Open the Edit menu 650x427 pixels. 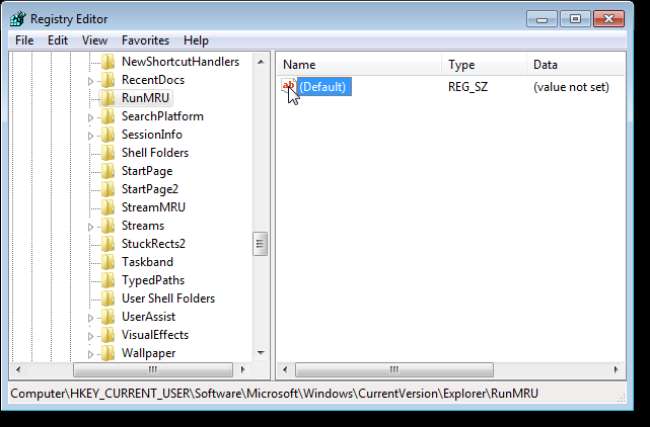[x=58, y=41]
